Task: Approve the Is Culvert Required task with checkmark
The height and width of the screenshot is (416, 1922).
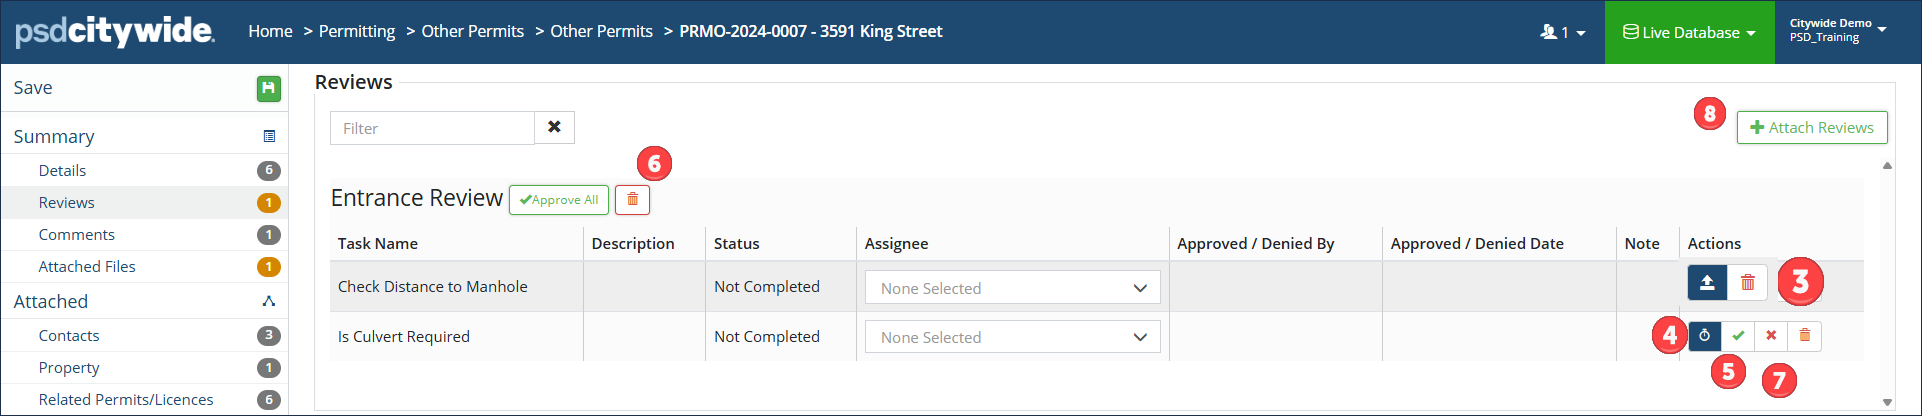Action: click(1738, 336)
